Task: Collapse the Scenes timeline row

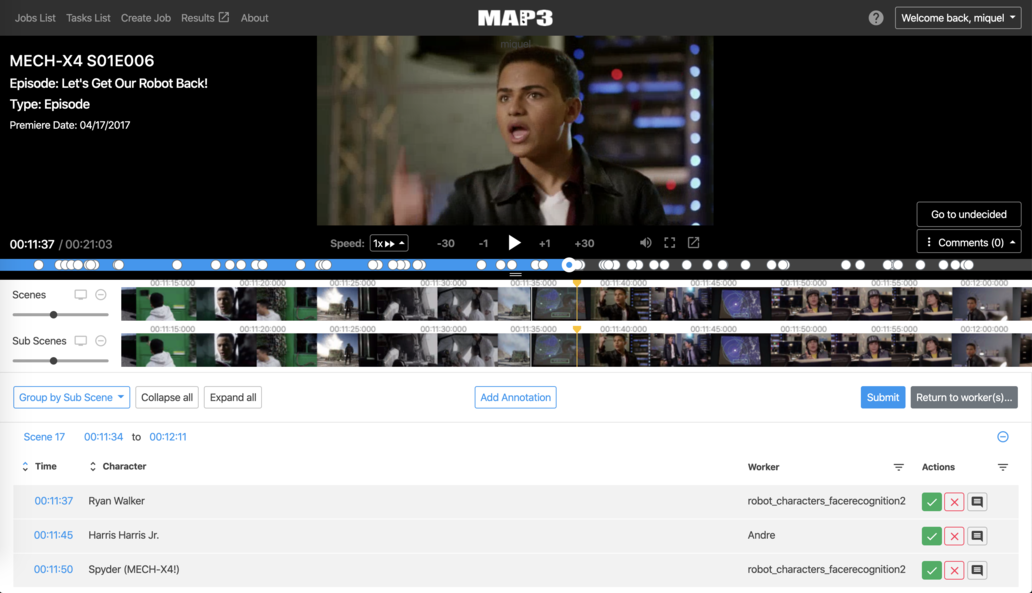Action: point(101,295)
